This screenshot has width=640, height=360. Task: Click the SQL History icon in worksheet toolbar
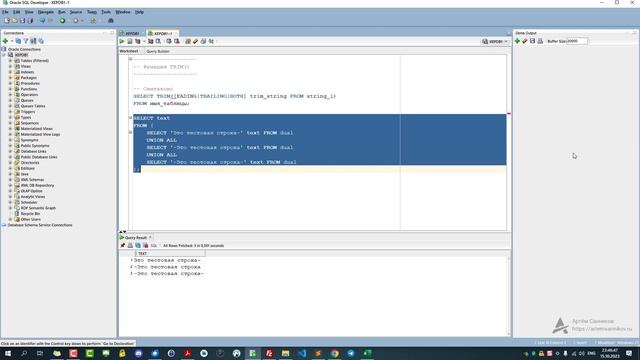point(203,41)
